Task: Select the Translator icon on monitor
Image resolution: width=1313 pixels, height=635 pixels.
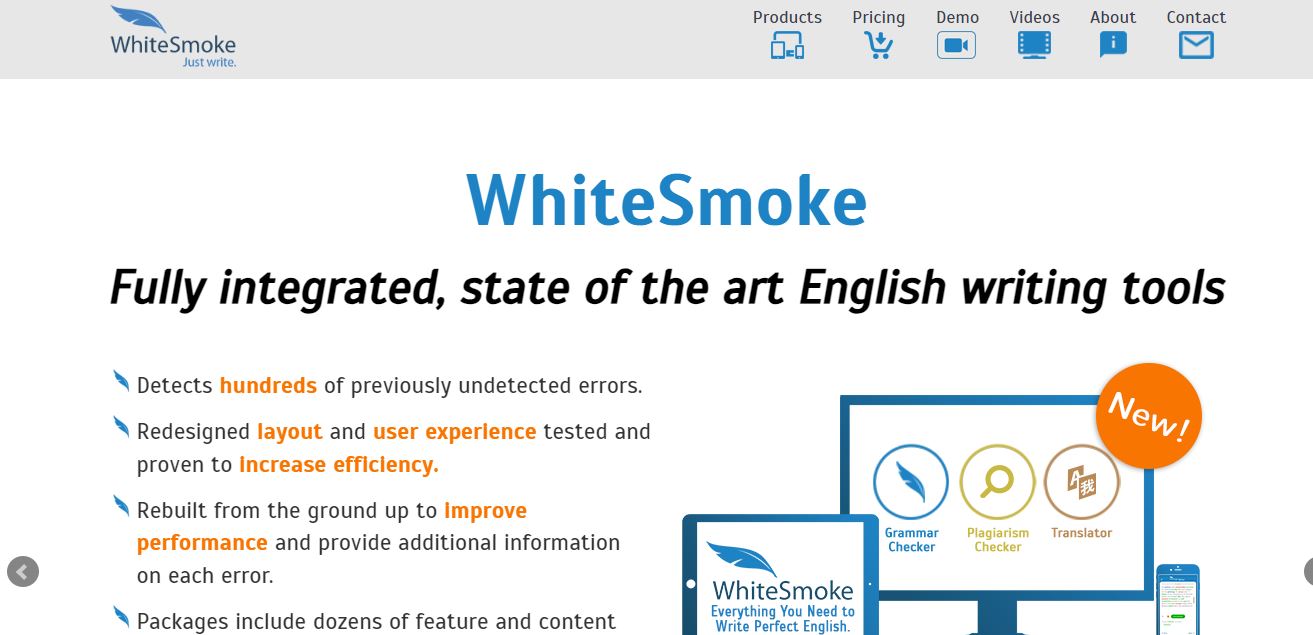Action: (1081, 481)
